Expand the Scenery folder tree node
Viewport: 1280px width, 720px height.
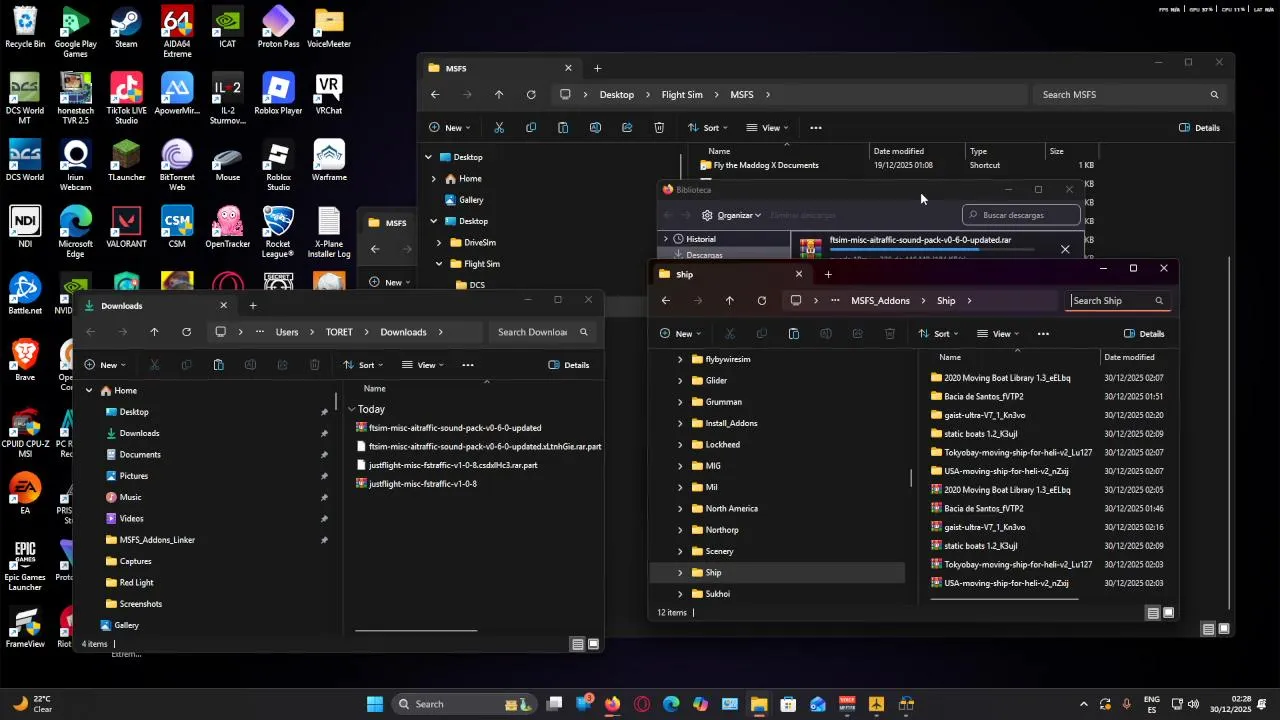click(x=681, y=552)
